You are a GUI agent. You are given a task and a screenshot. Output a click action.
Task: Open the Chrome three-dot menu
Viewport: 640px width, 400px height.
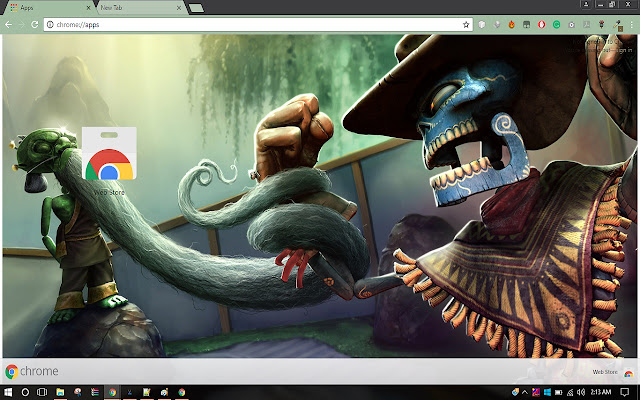631,24
